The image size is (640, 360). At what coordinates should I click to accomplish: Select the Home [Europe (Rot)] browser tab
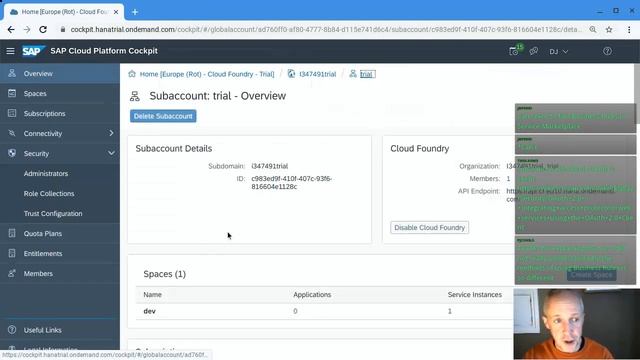tap(63, 12)
